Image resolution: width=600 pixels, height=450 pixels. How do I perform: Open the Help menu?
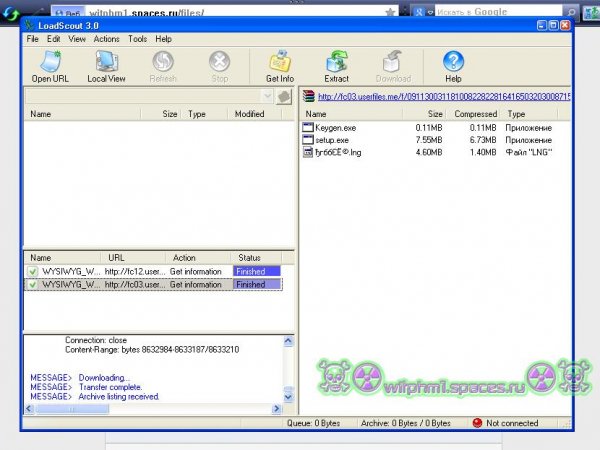163,39
